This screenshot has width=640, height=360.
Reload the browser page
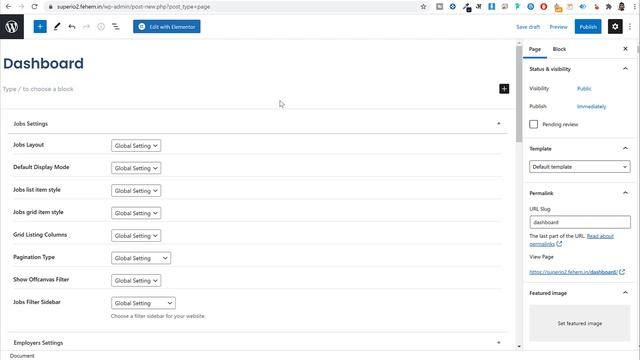35,7
